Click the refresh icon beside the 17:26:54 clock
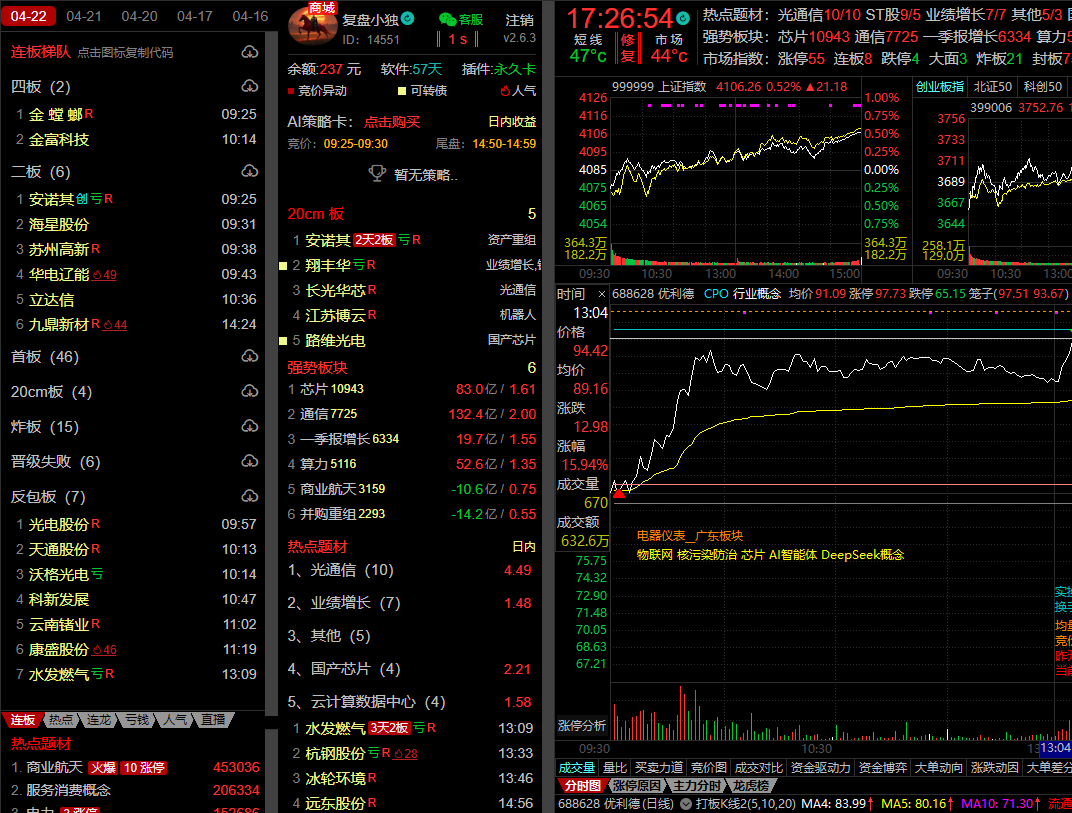Viewport: 1072px width, 813px height. point(683,18)
